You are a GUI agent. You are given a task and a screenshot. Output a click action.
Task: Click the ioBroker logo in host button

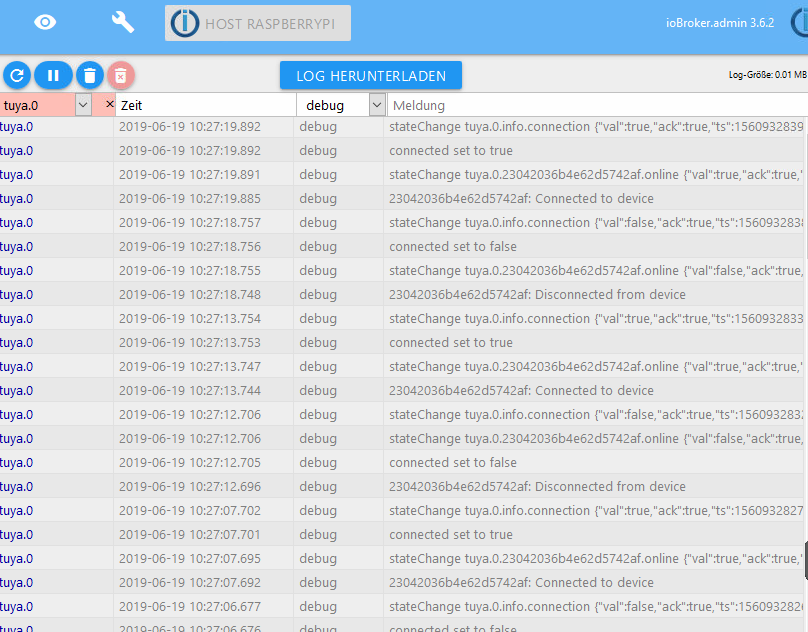(184, 23)
